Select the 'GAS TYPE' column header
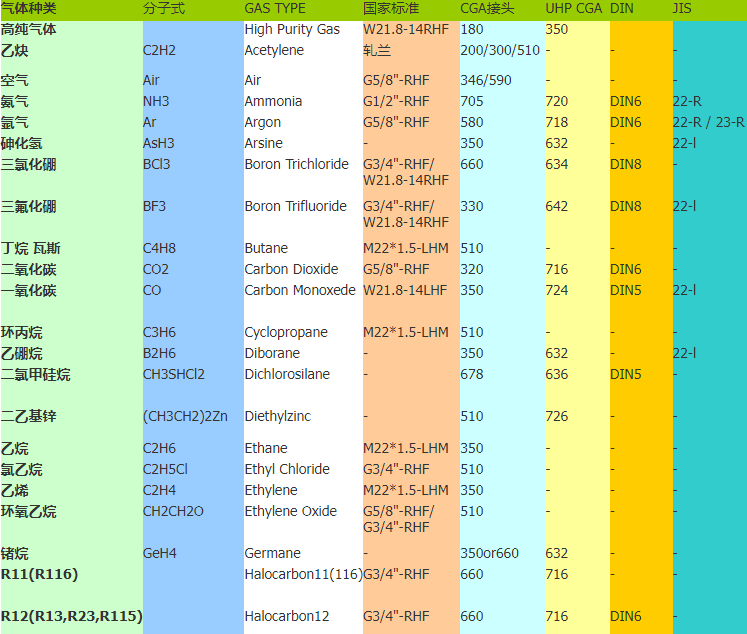 [275, 9]
